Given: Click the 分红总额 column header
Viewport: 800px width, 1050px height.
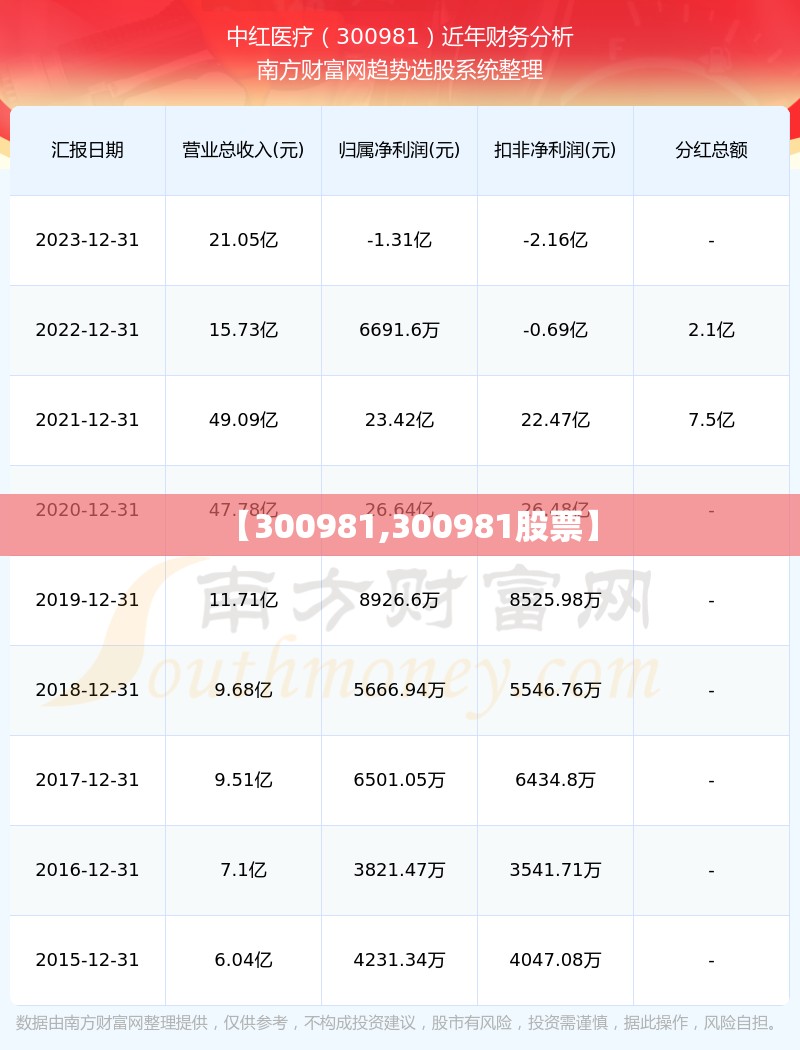Looking at the screenshot, I should (x=712, y=150).
